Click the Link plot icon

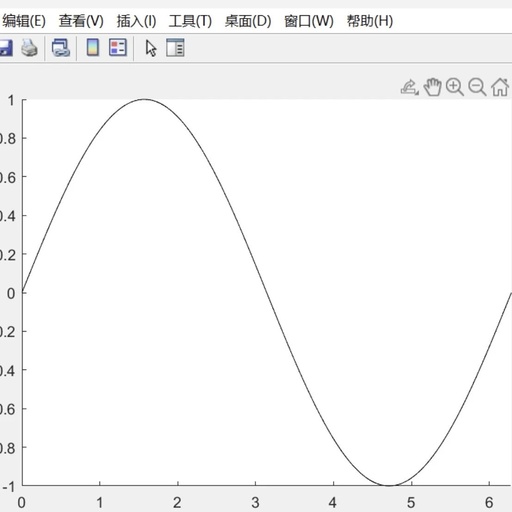pos(61,48)
